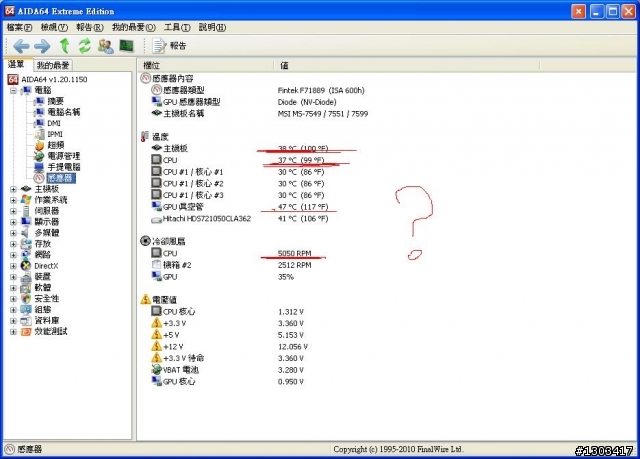The image size is (640, 459).
Task: Click the 冷卻風扇 fan icon
Action: pos(145,241)
